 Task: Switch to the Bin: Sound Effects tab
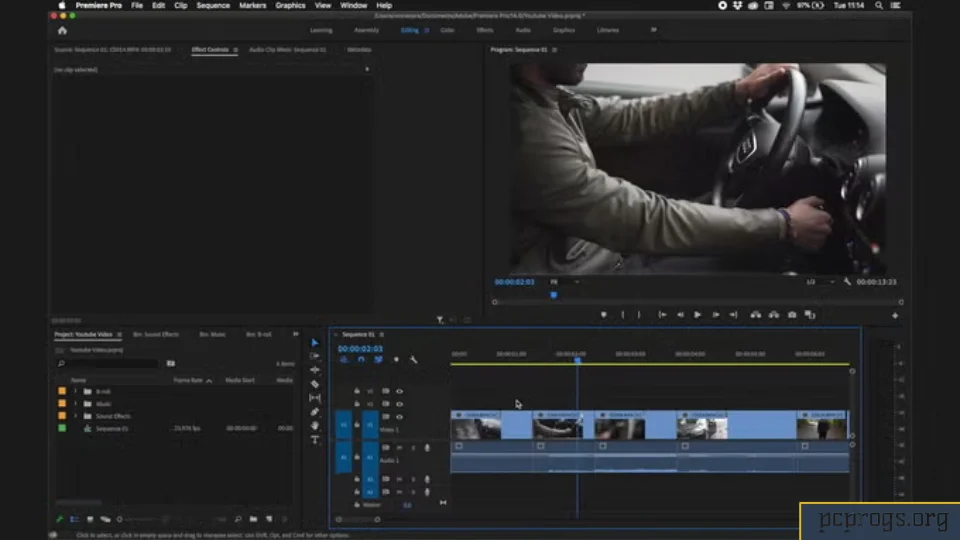pos(156,334)
